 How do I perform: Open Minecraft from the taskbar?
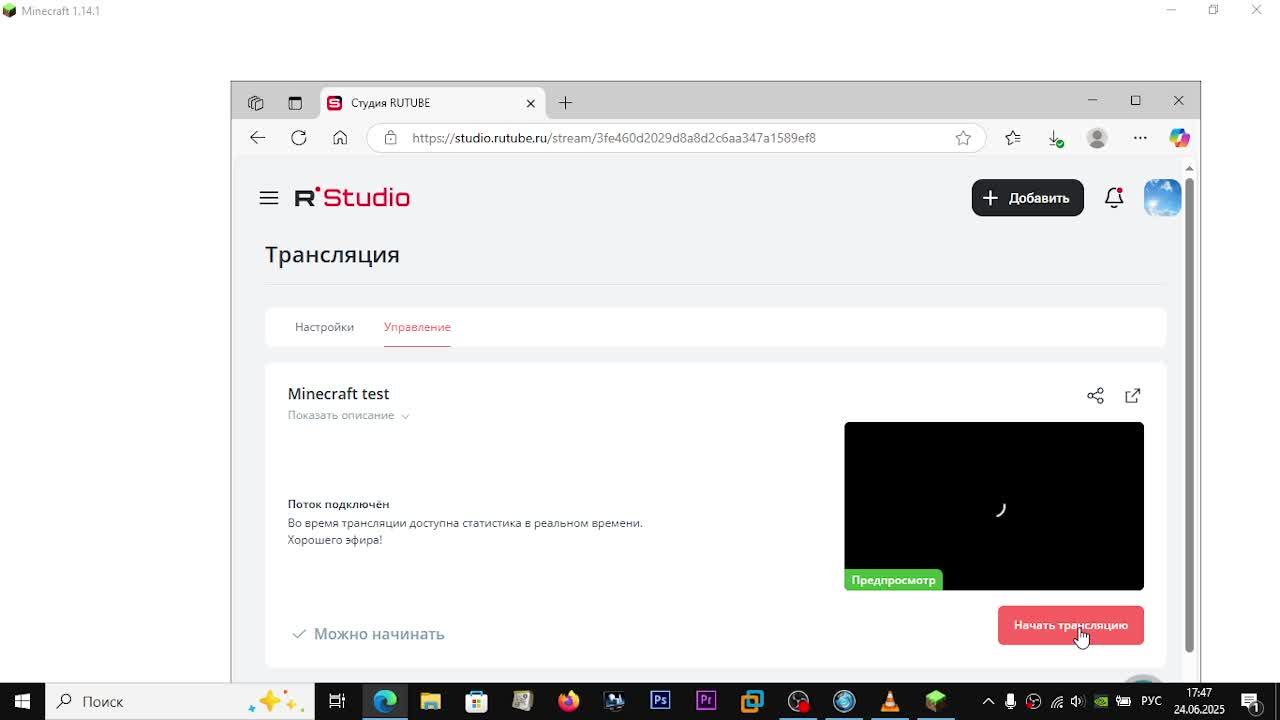tap(935, 701)
